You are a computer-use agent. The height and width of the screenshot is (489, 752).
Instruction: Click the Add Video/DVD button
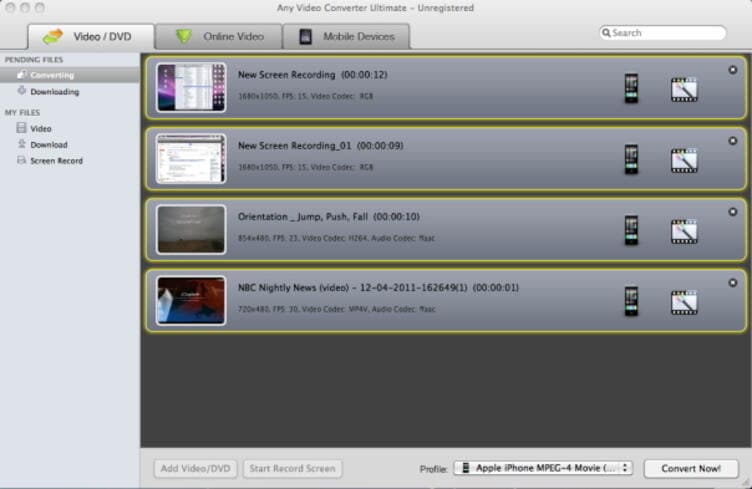(x=195, y=468)
